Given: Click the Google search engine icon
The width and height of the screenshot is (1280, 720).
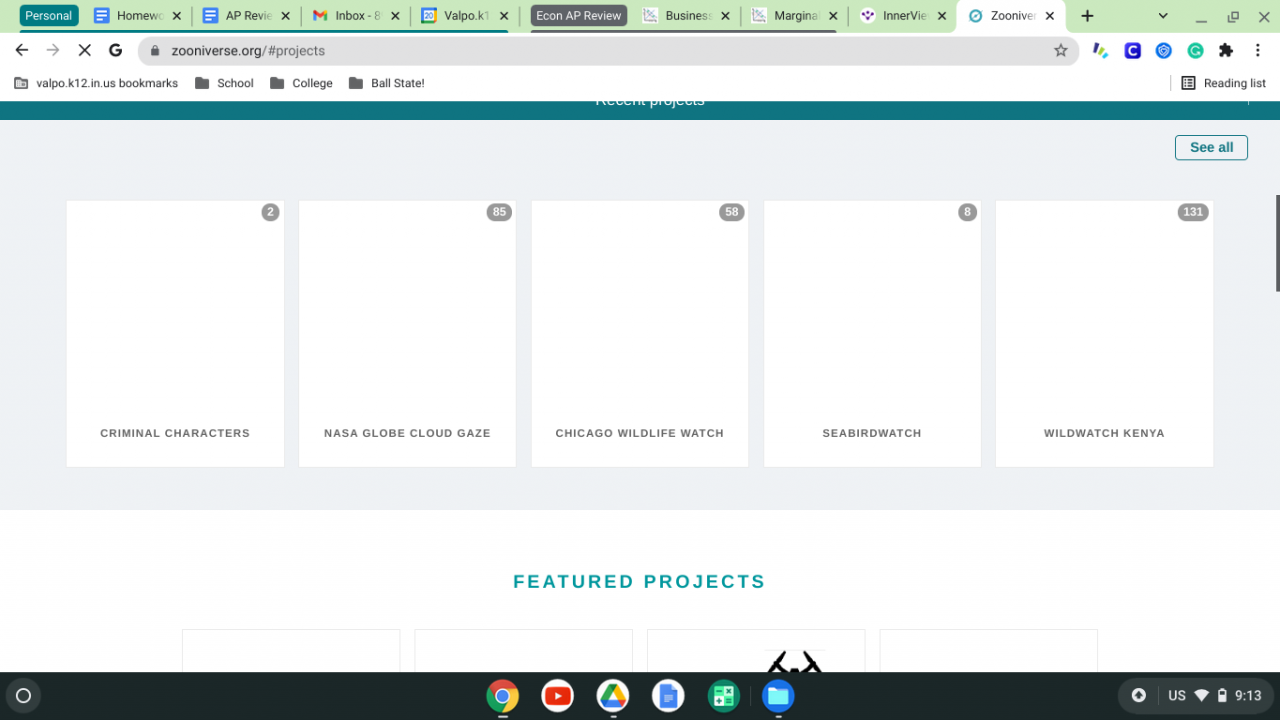Looking at the screenshot, I should pos(115,51).
